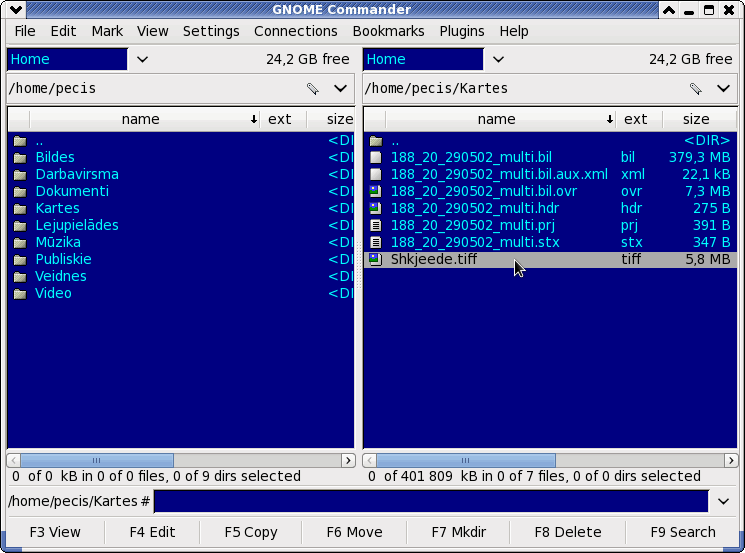Click the F3 View button
Viewport: 745px width, 553px height.
pyautogui.click(x=55, y=532)
